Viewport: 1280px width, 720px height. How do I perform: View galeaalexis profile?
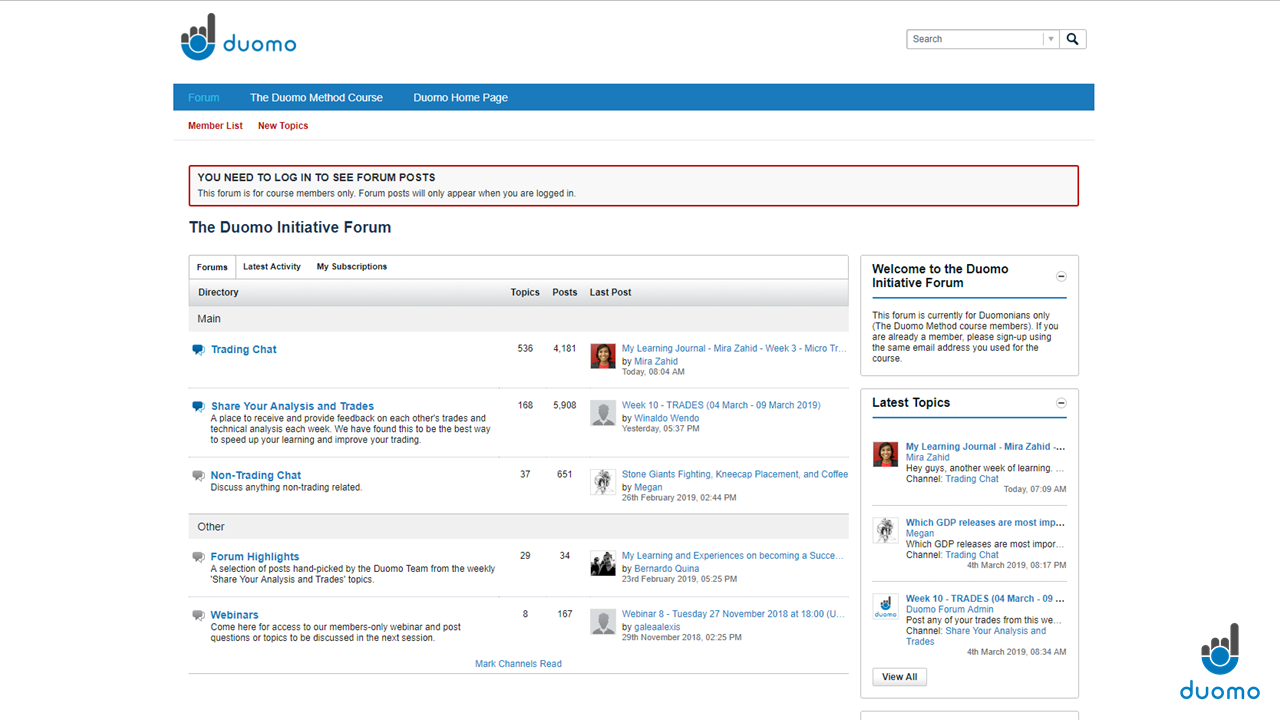(x=657, y=627)
